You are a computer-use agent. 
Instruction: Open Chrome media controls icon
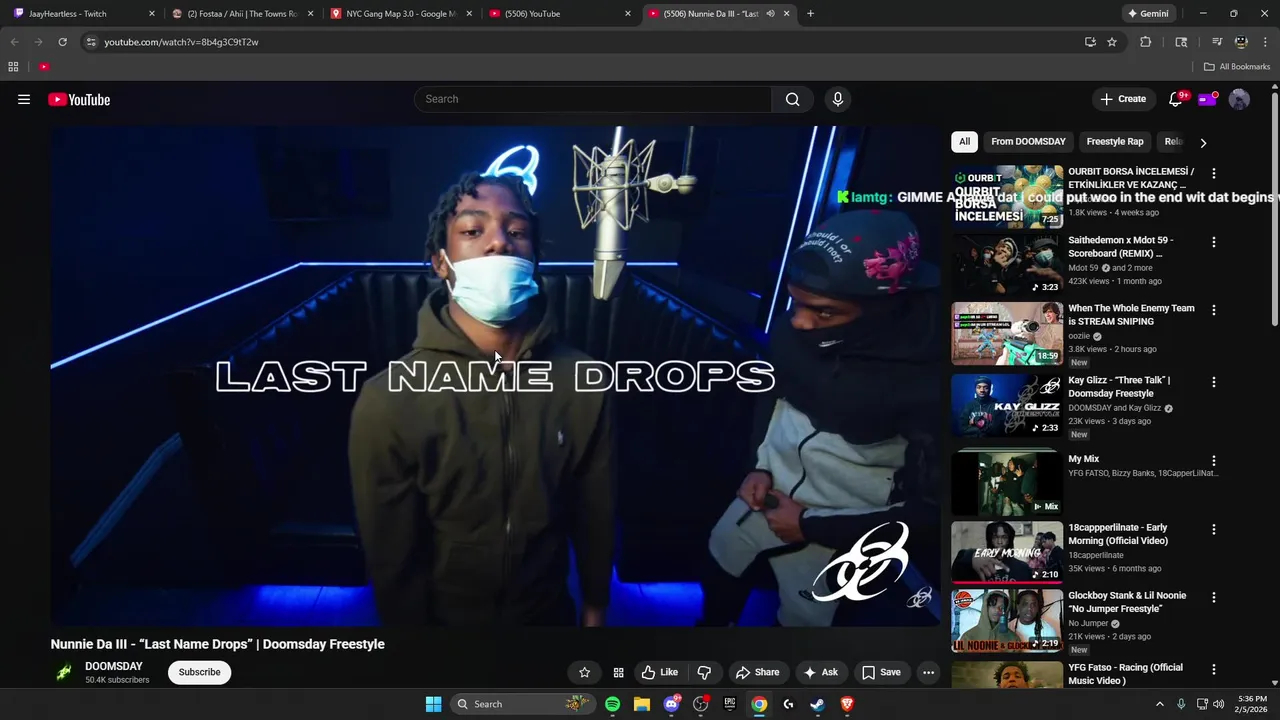[x=1217, y=42]
